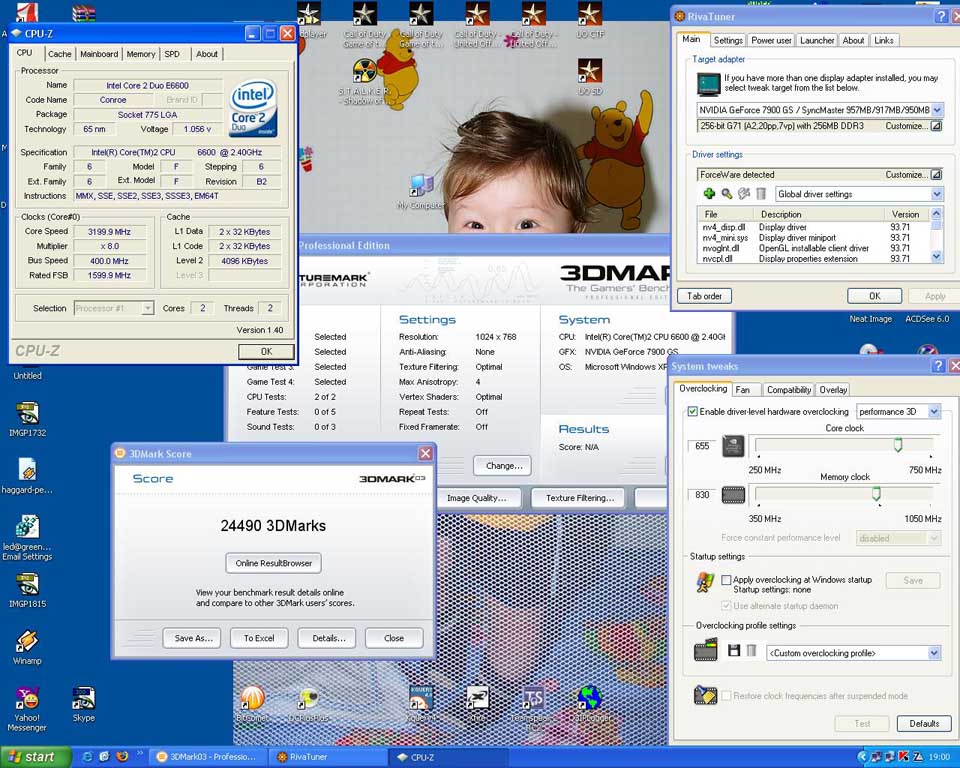Switch to the Overlay tab in System tweaks

(833, 390)
